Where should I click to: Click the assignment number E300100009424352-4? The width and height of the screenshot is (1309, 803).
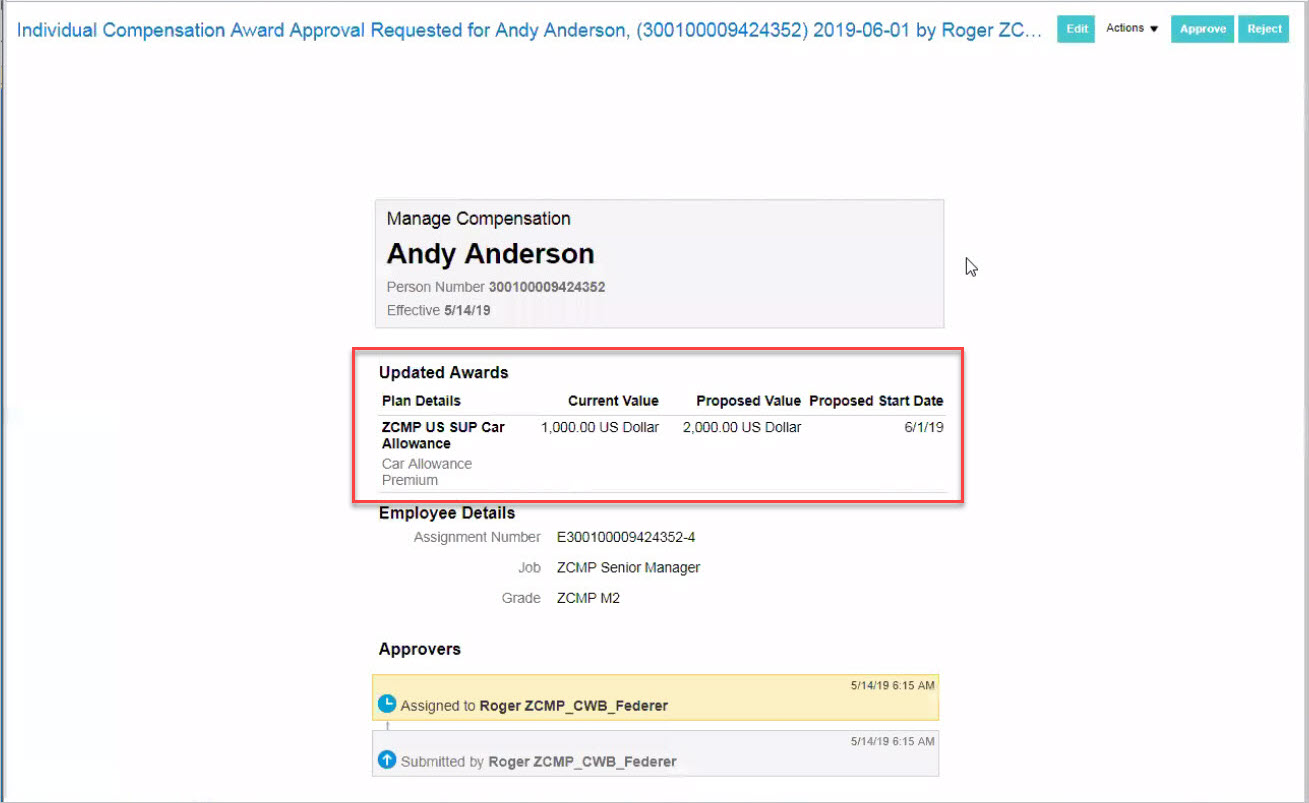pos(625,537)
